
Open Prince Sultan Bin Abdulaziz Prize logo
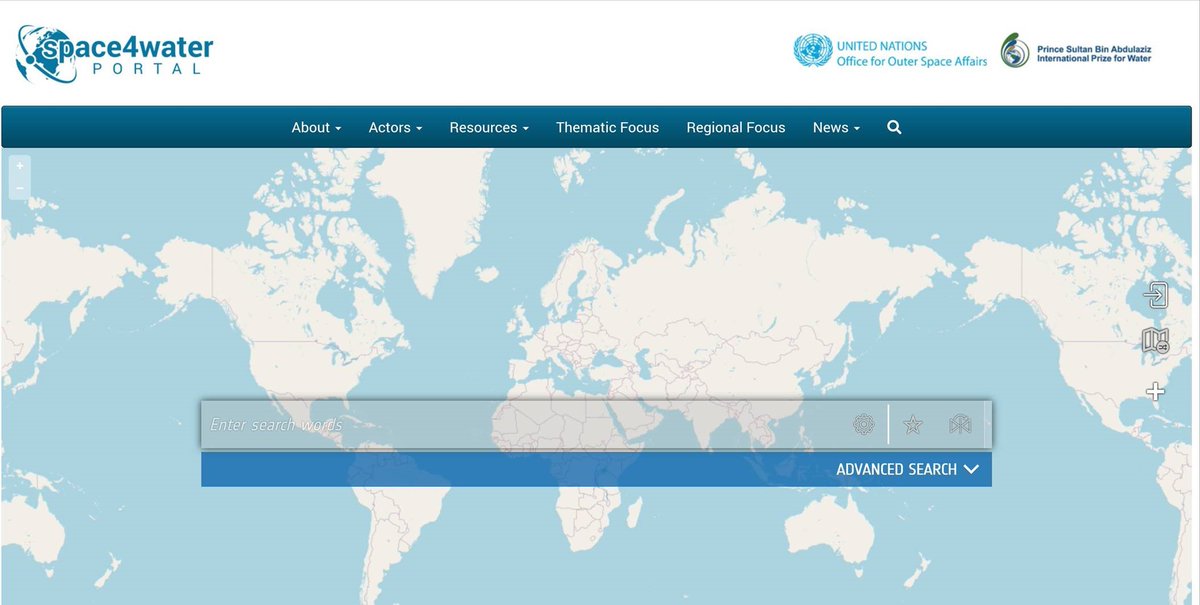click(x=1076, y=51)
